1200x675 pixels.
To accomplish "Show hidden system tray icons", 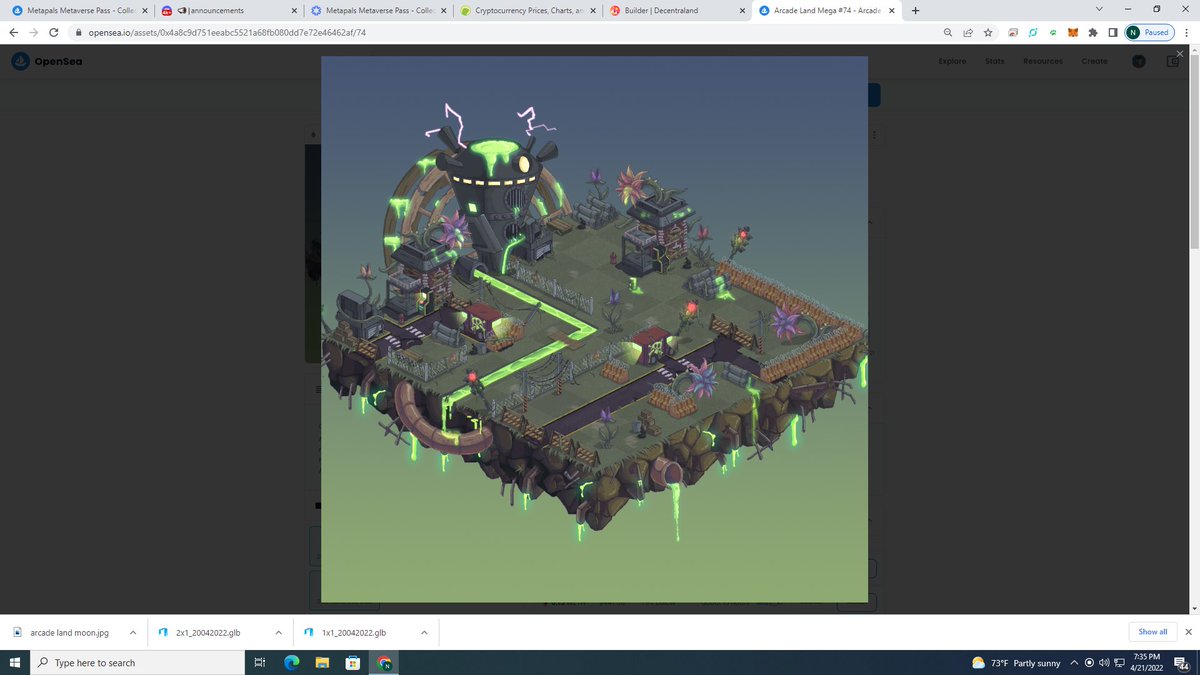I will pos(1073,663).
